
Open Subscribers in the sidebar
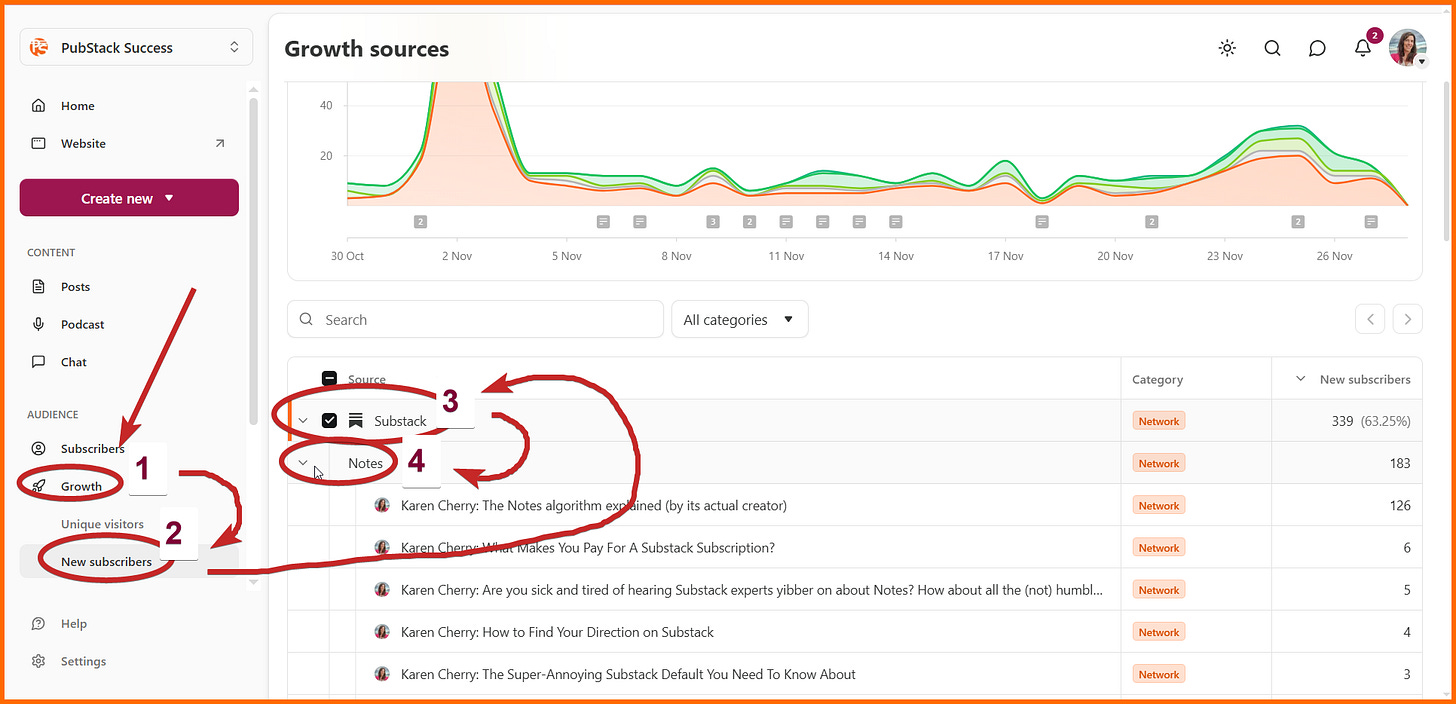point(92,449)
